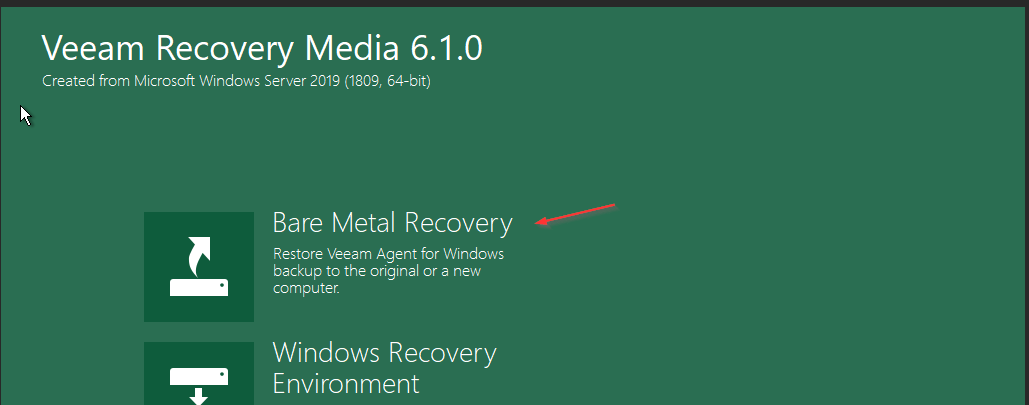Click the drive shape in Windows Recovery icon
The image size is (1029, 405).
(199, 376)
